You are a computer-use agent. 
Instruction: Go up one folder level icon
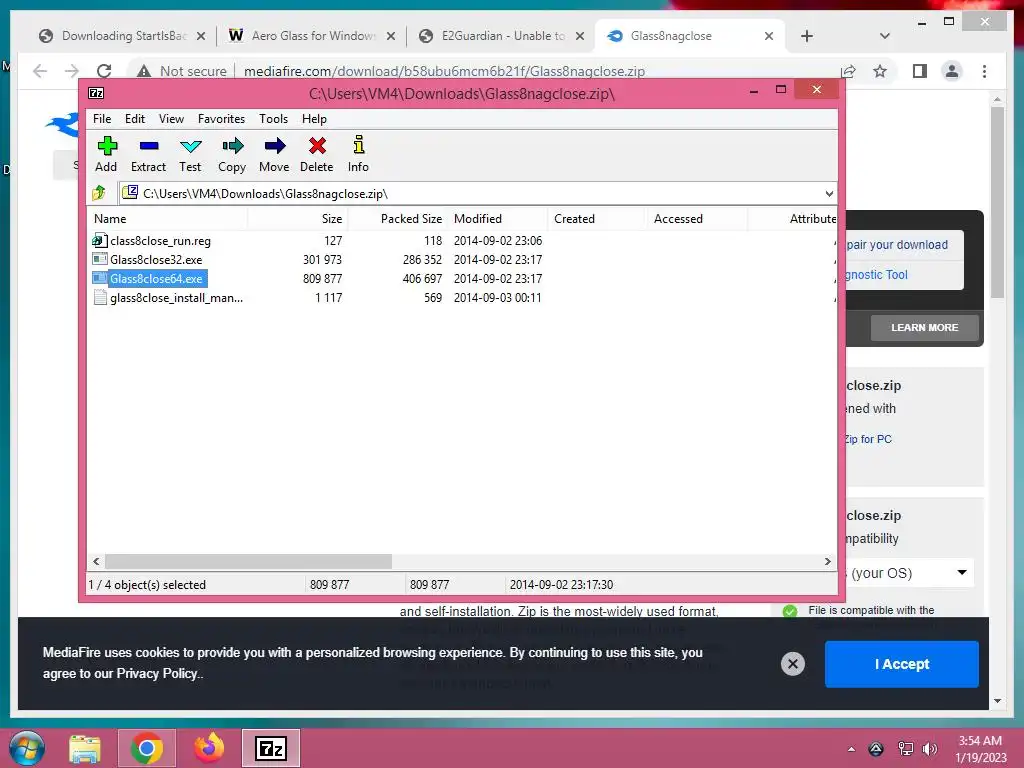[99, 193]
